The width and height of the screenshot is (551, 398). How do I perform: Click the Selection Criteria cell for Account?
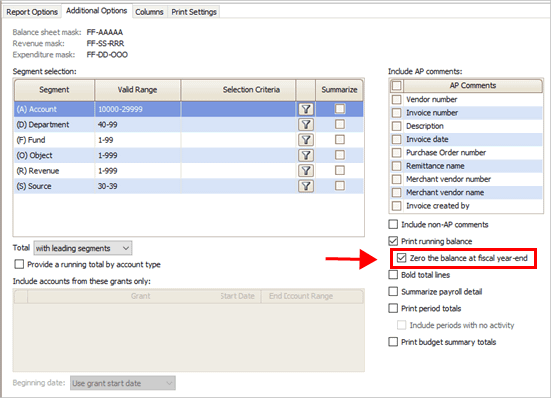point(238,109)
